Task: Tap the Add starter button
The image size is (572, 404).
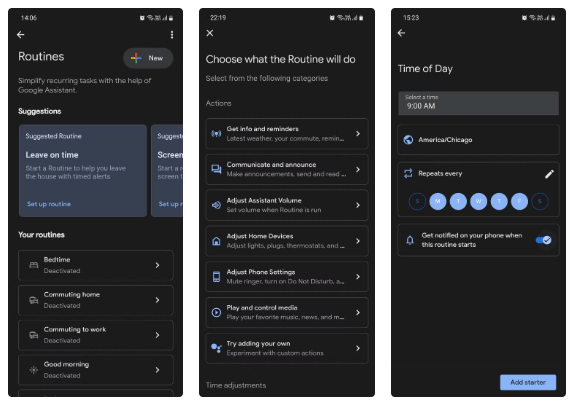Action: pyautogui.click(x=528, y=382)
